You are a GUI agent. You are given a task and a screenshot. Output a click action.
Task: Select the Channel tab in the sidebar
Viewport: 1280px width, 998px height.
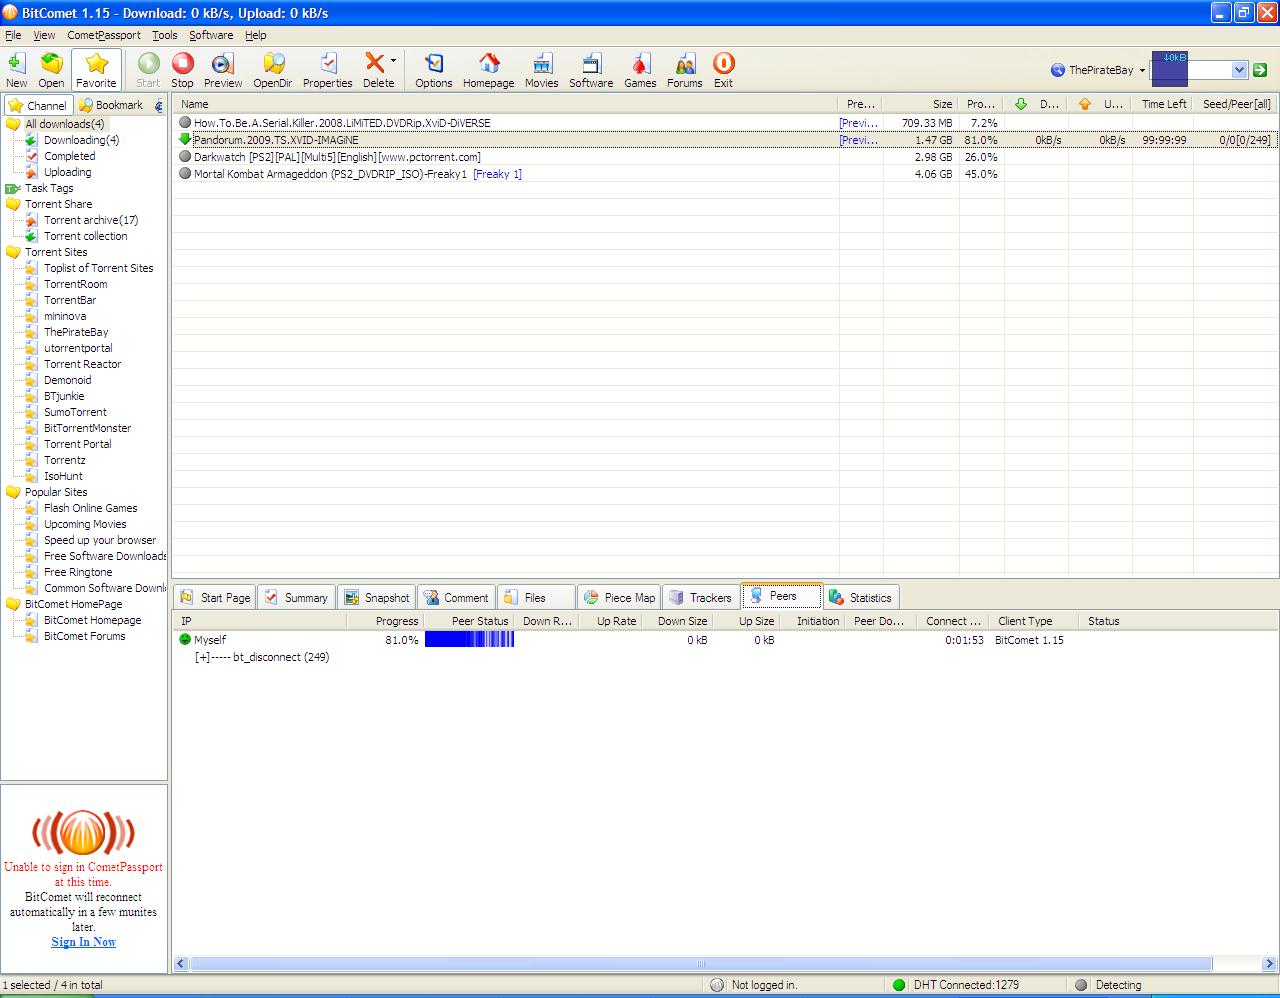[38, 105]
